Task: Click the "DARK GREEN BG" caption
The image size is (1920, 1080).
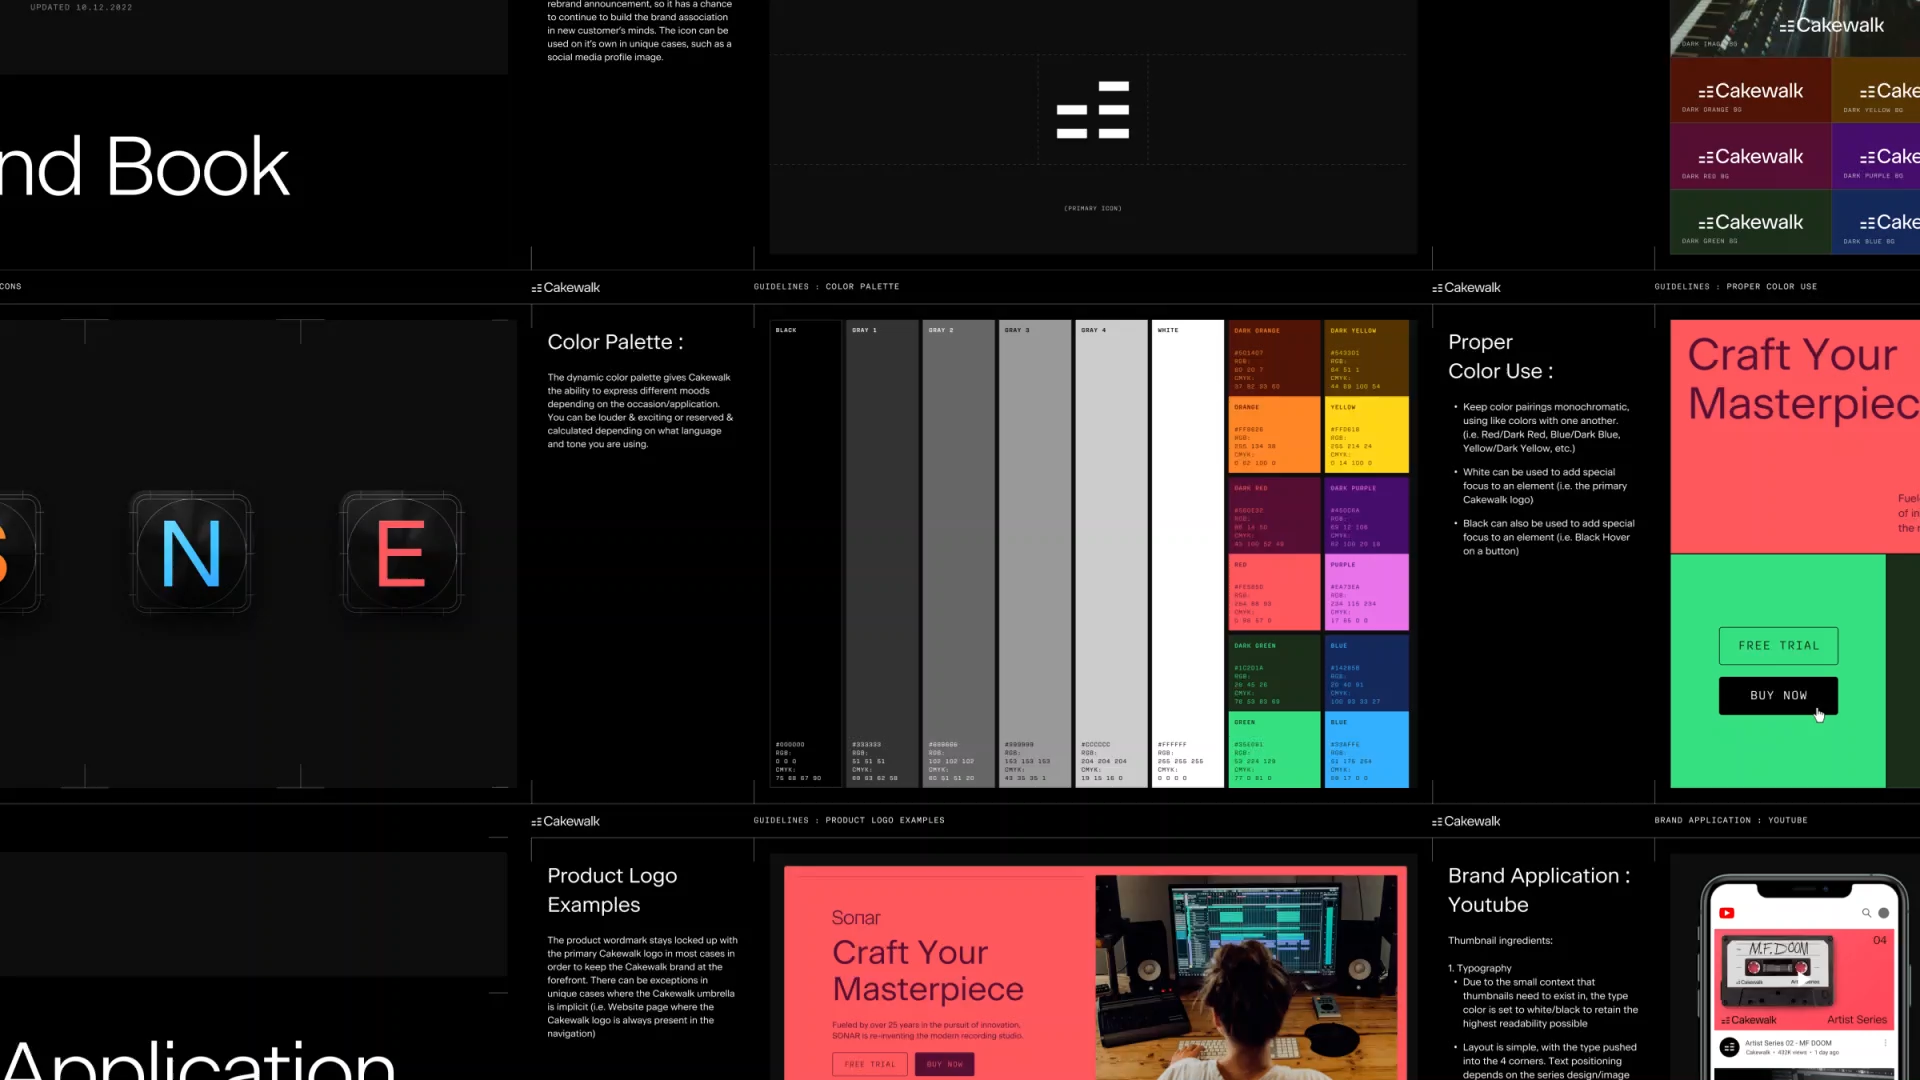Action: click(x=1709, y=241)
